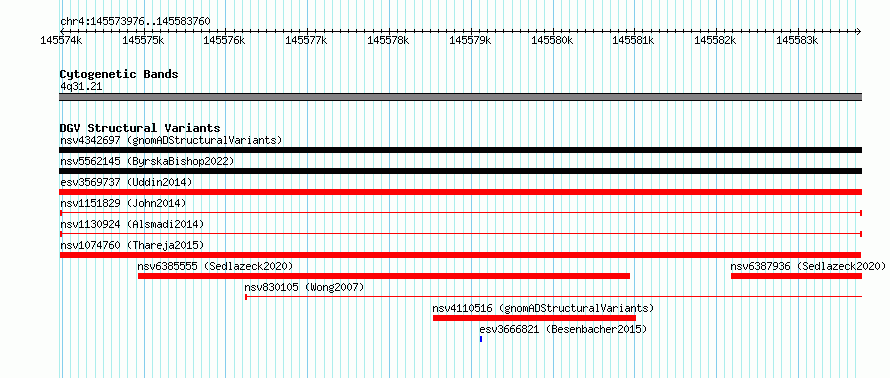Click the black bar for nsv5562145
The width and height of the screenshot is (890, 378).
click(x=460, y=171)
